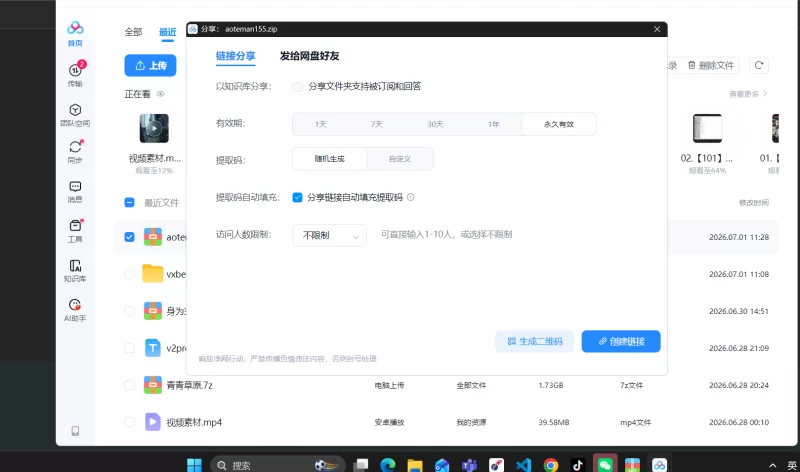Open WeChat from taskbar
Viewport: 800px width, 472px height.
605,464
